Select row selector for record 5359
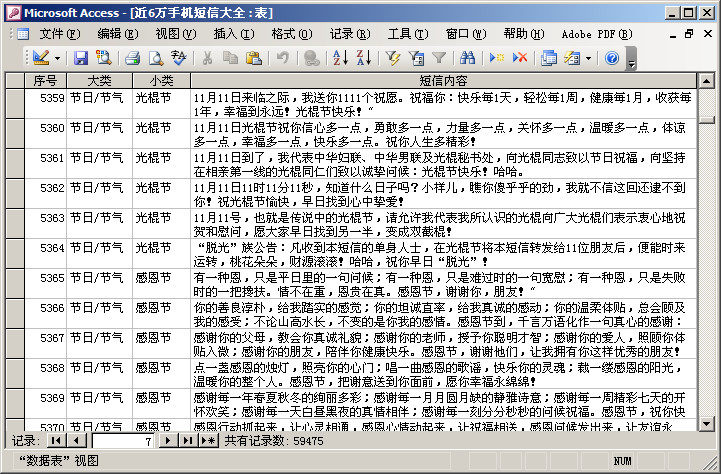721x474 pixels. [x=15, y=103]
